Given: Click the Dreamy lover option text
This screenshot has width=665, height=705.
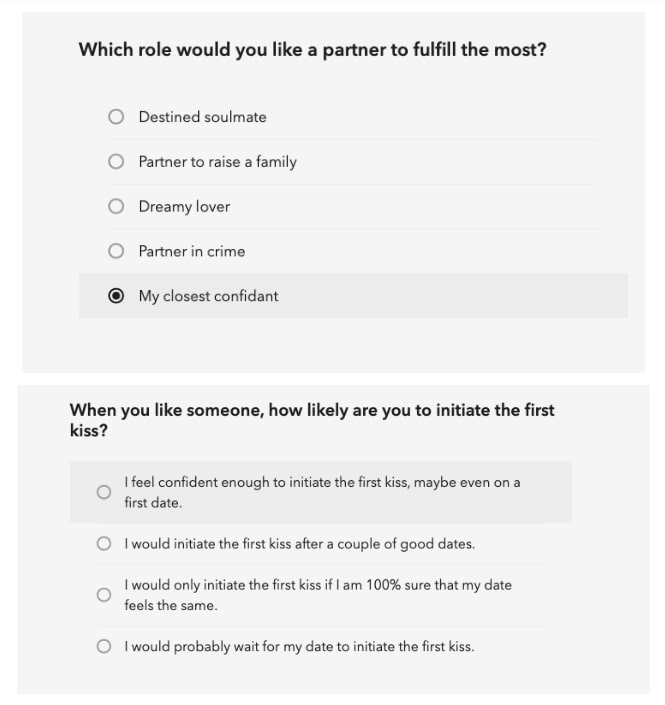Looking at the screenshot, I should point(184,207).
